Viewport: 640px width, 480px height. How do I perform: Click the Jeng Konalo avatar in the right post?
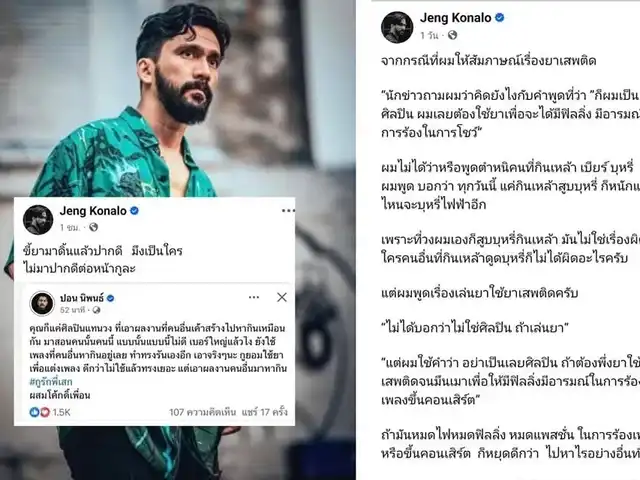[x=397, y=27]
